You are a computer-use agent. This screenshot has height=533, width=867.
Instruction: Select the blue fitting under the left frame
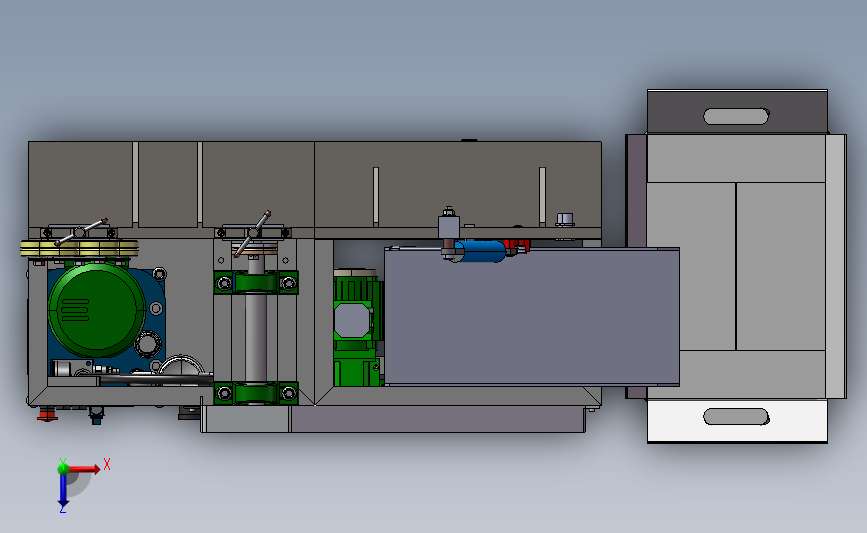96,415
